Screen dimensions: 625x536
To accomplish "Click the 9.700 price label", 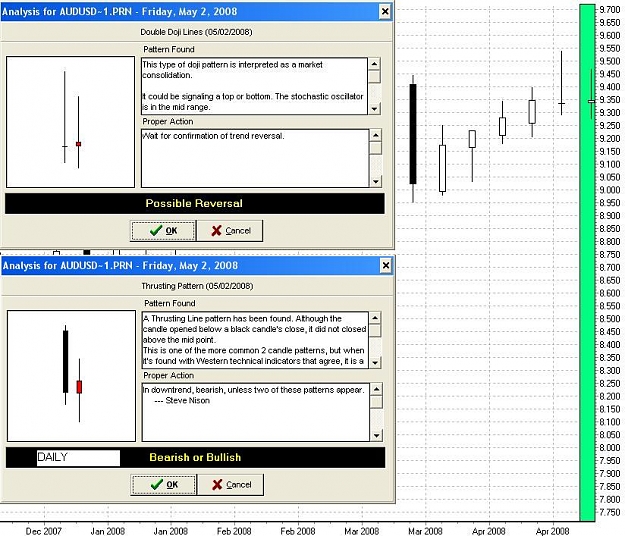I will pos(610,10).
